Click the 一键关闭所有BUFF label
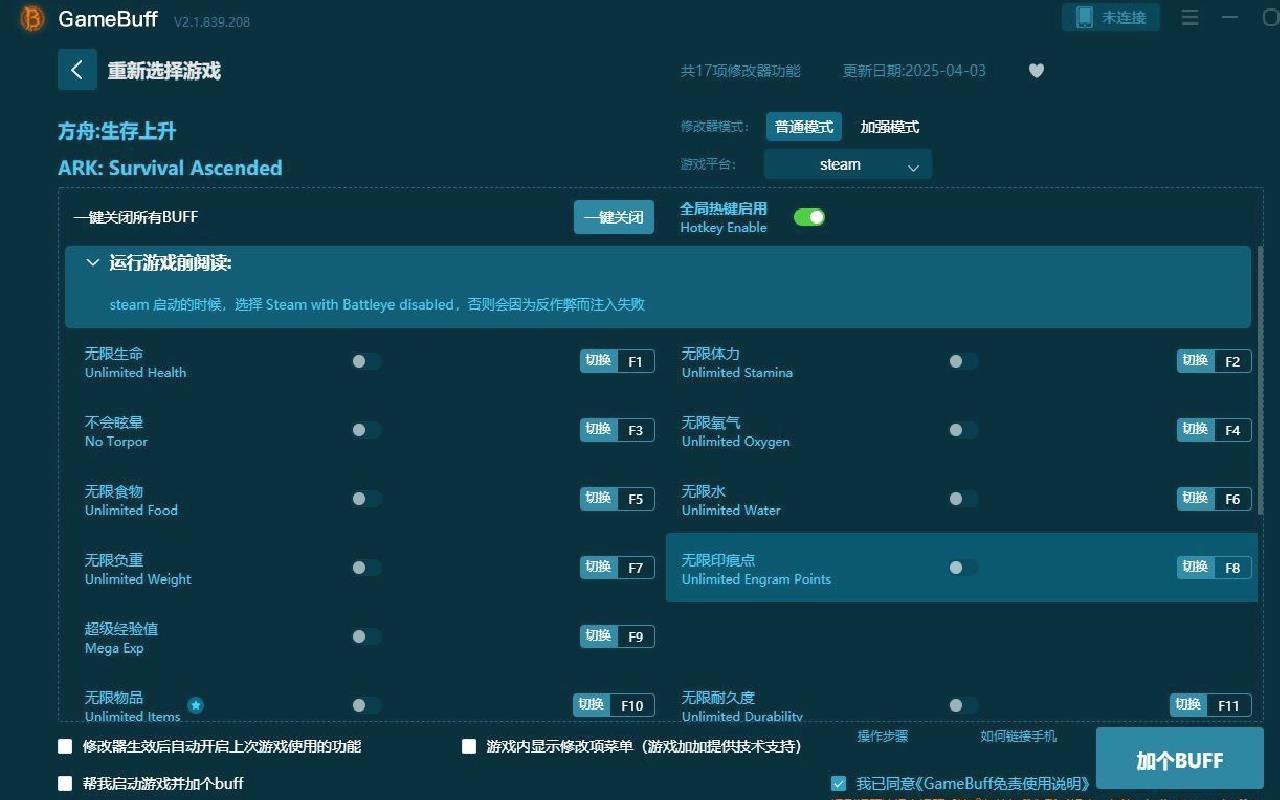 (x=135, y=217)
